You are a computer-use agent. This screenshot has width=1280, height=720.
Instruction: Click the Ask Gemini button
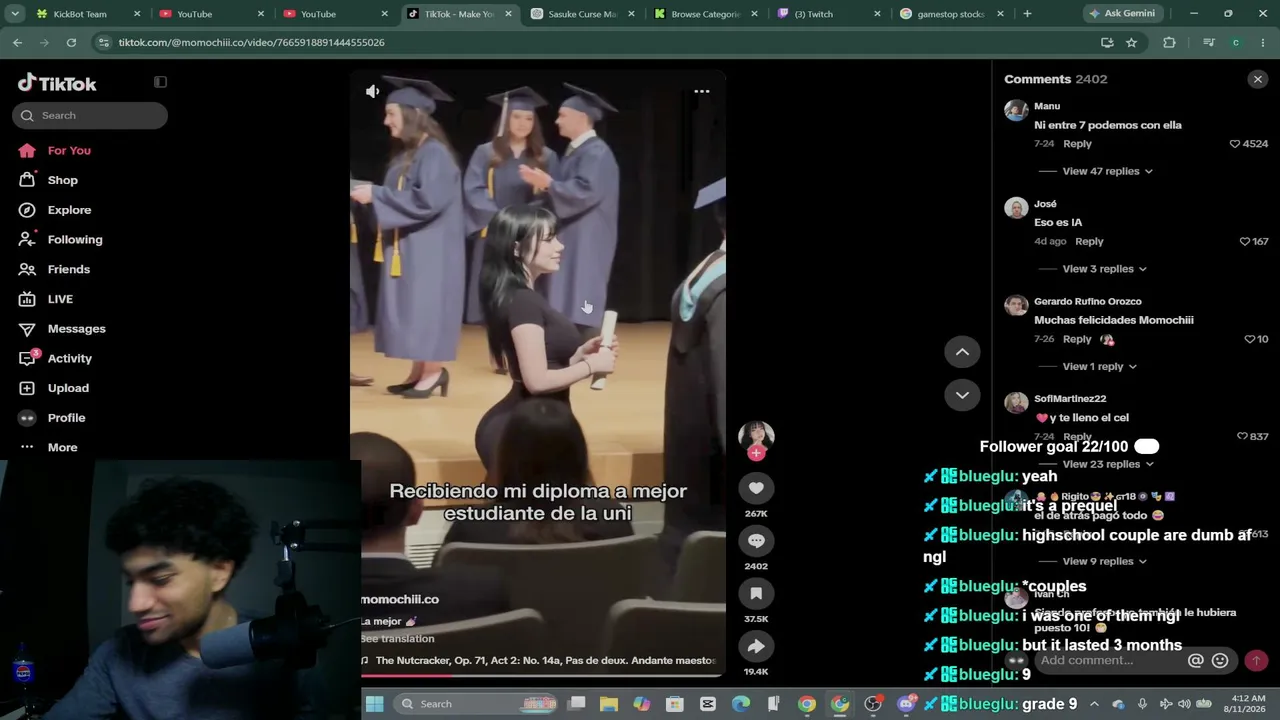(1122, 14)
